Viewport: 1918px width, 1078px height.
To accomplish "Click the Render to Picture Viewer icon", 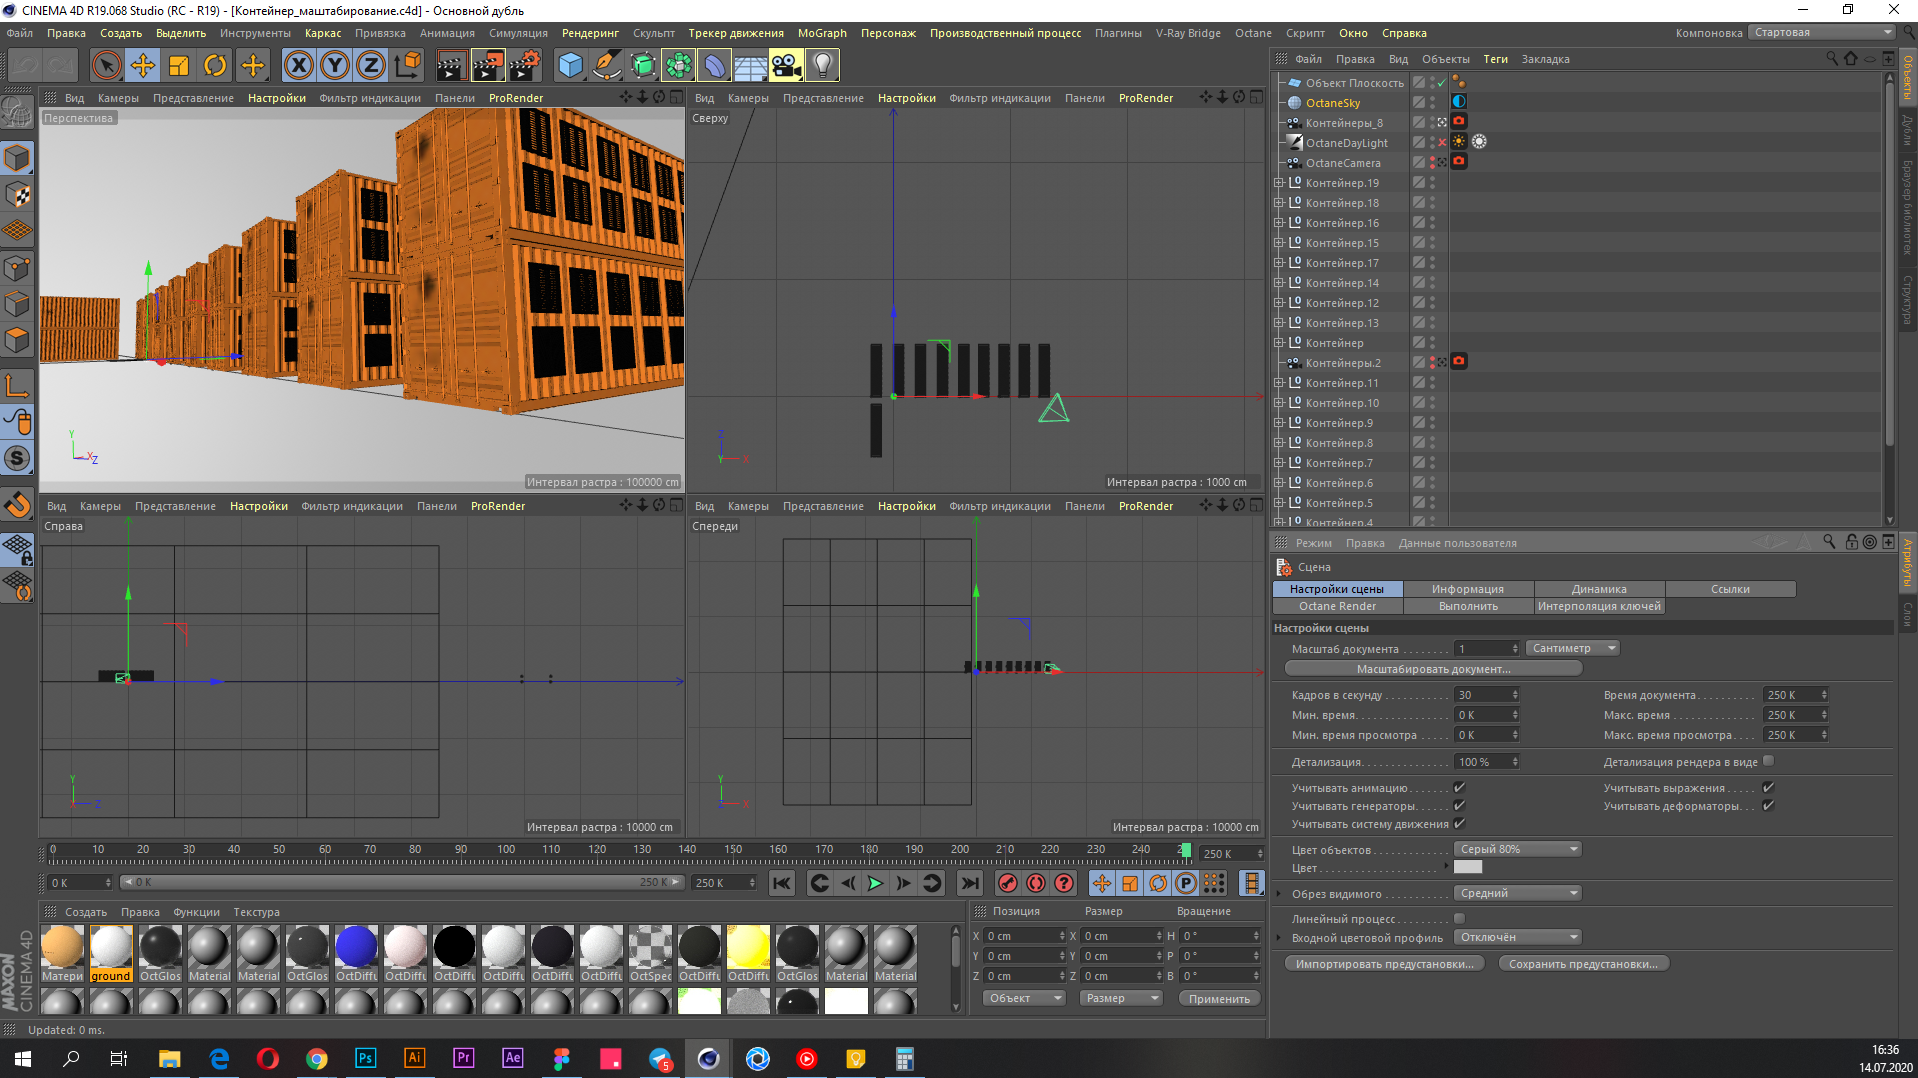I will tap(488, 66).
